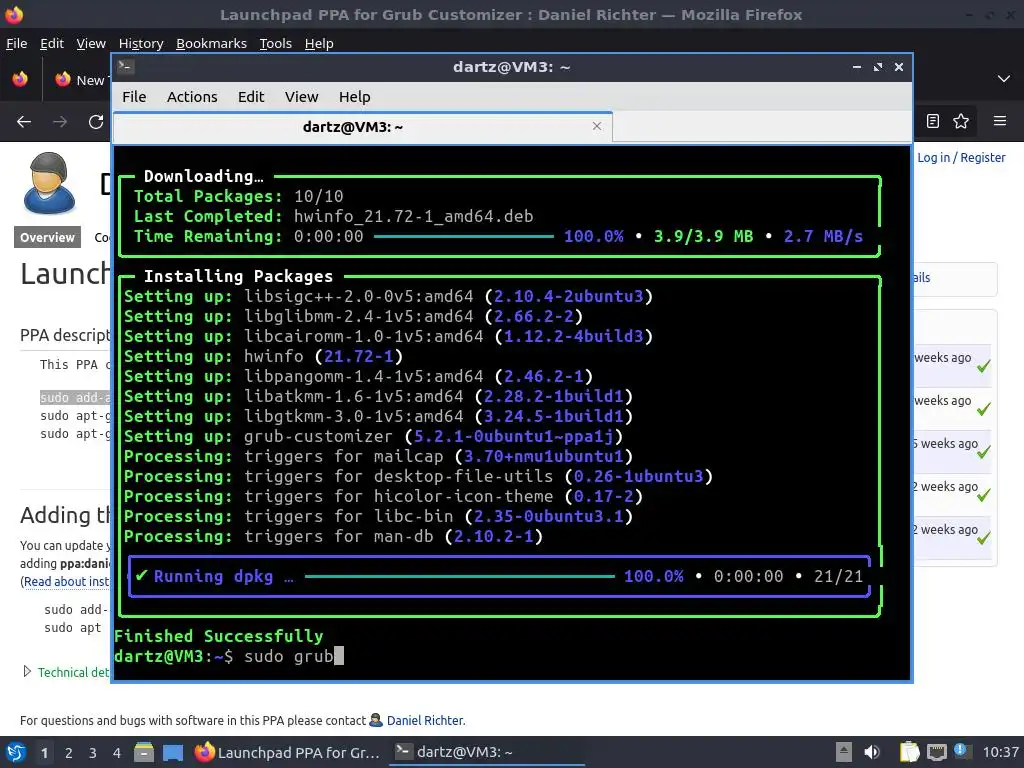Select the dartz@VM3 terminal tab
Screen dimensions: 1024x768
tap(362, 127)
